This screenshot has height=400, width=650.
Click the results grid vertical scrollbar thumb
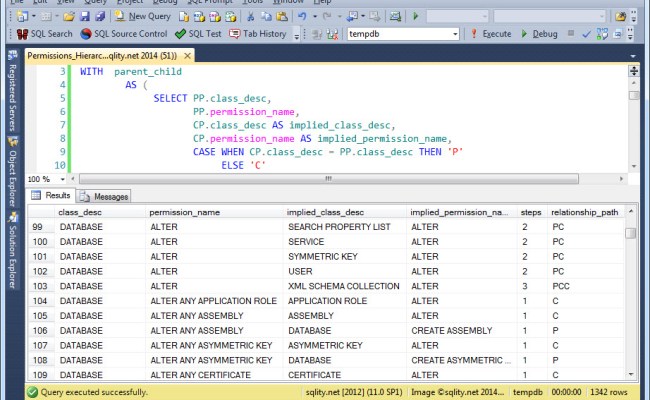tap(630, 233)
